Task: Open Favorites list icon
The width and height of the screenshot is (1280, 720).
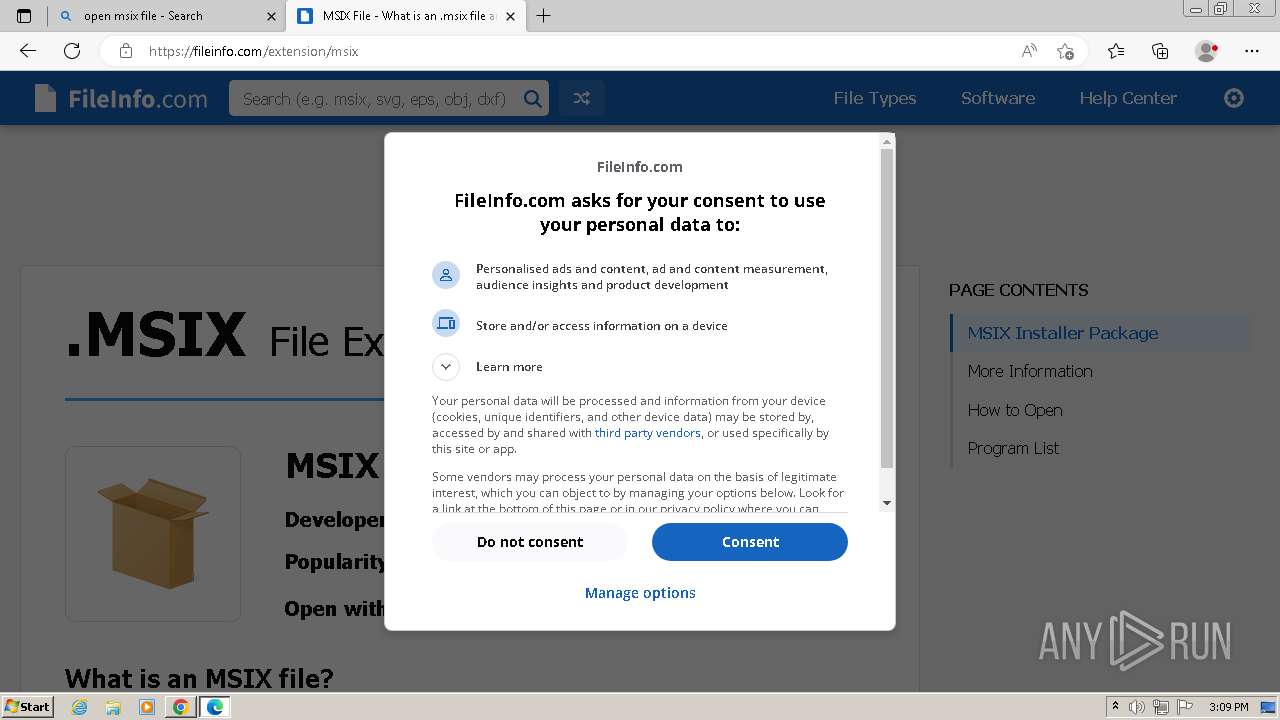Action: coord(1116,51)
